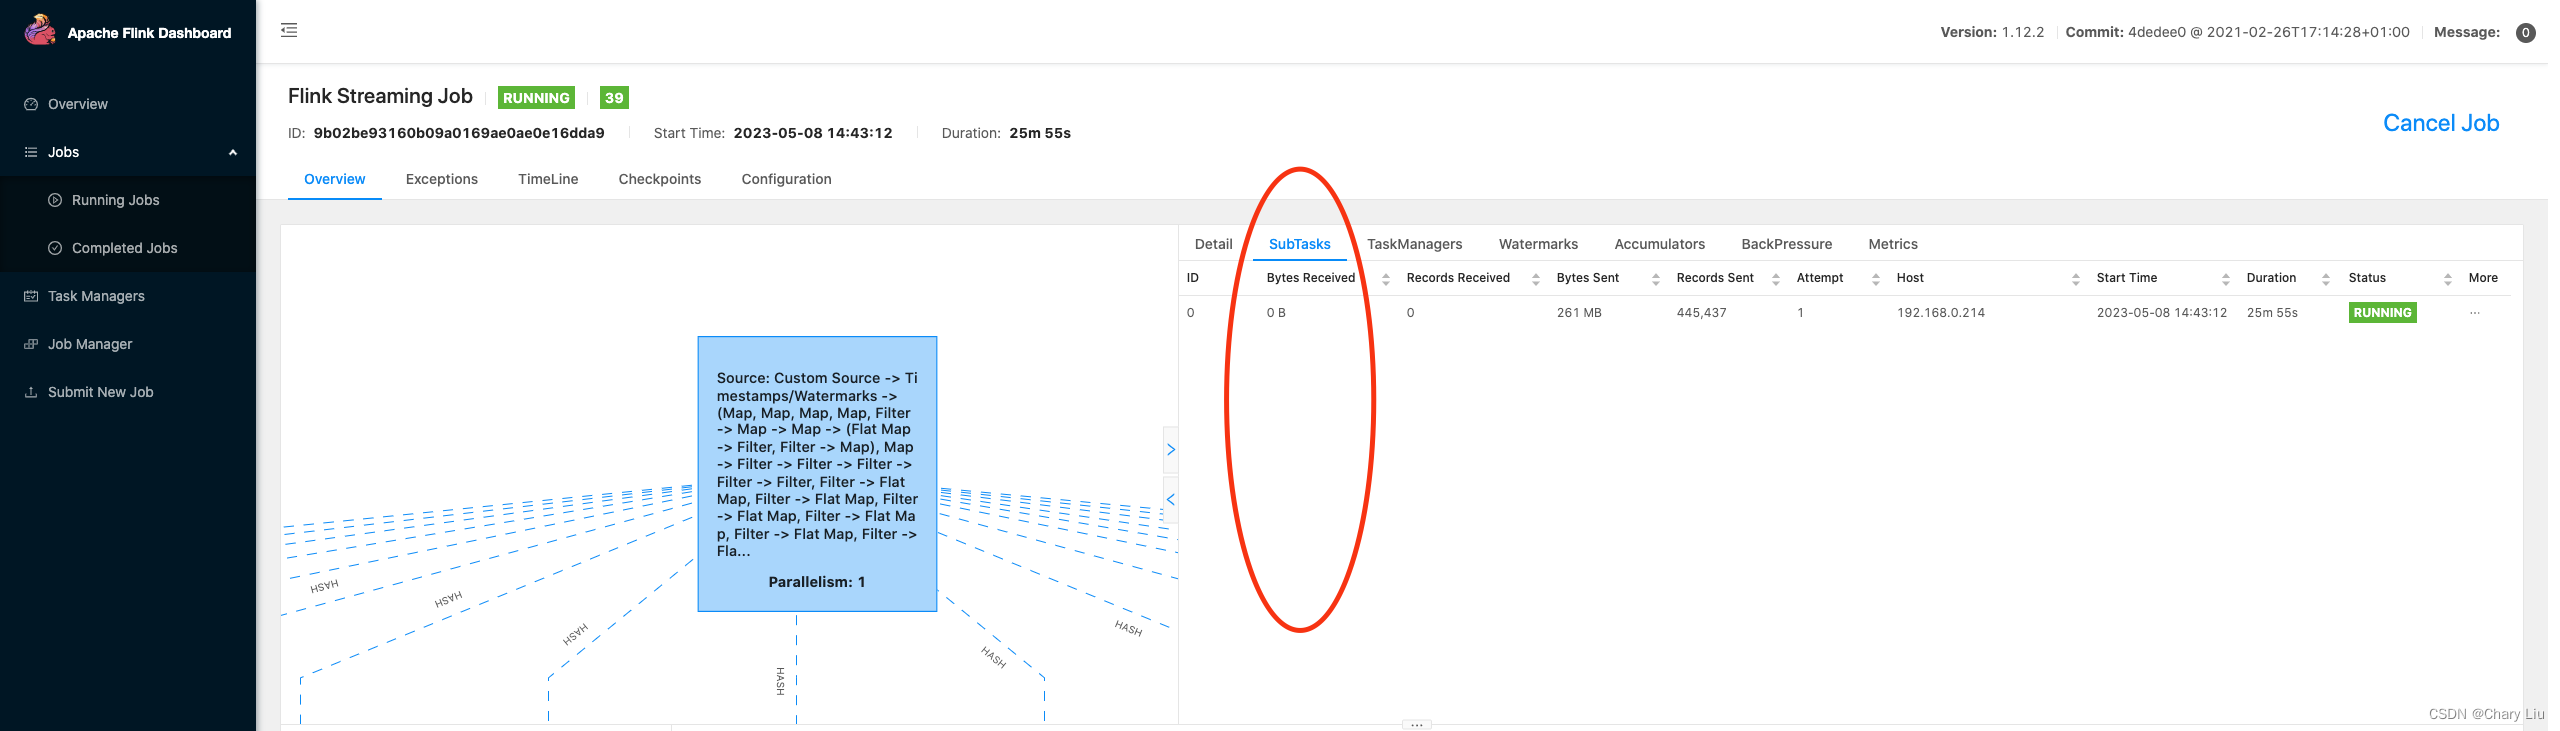Open the Watermarks tab
Image resolution: width=2560 pixels, height=731 pixels.
pyautogui.click(x=1538, y=244)
